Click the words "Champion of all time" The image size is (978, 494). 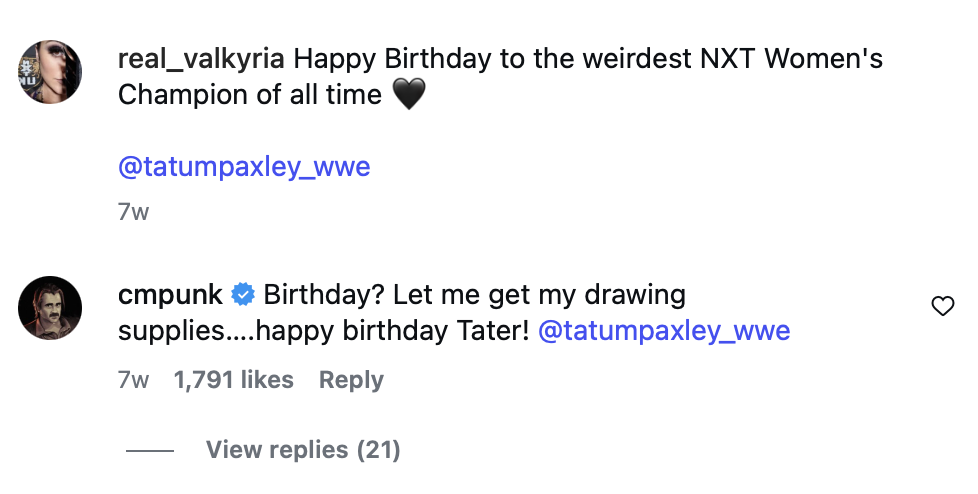pyautogui.click(x=250, y=95)
